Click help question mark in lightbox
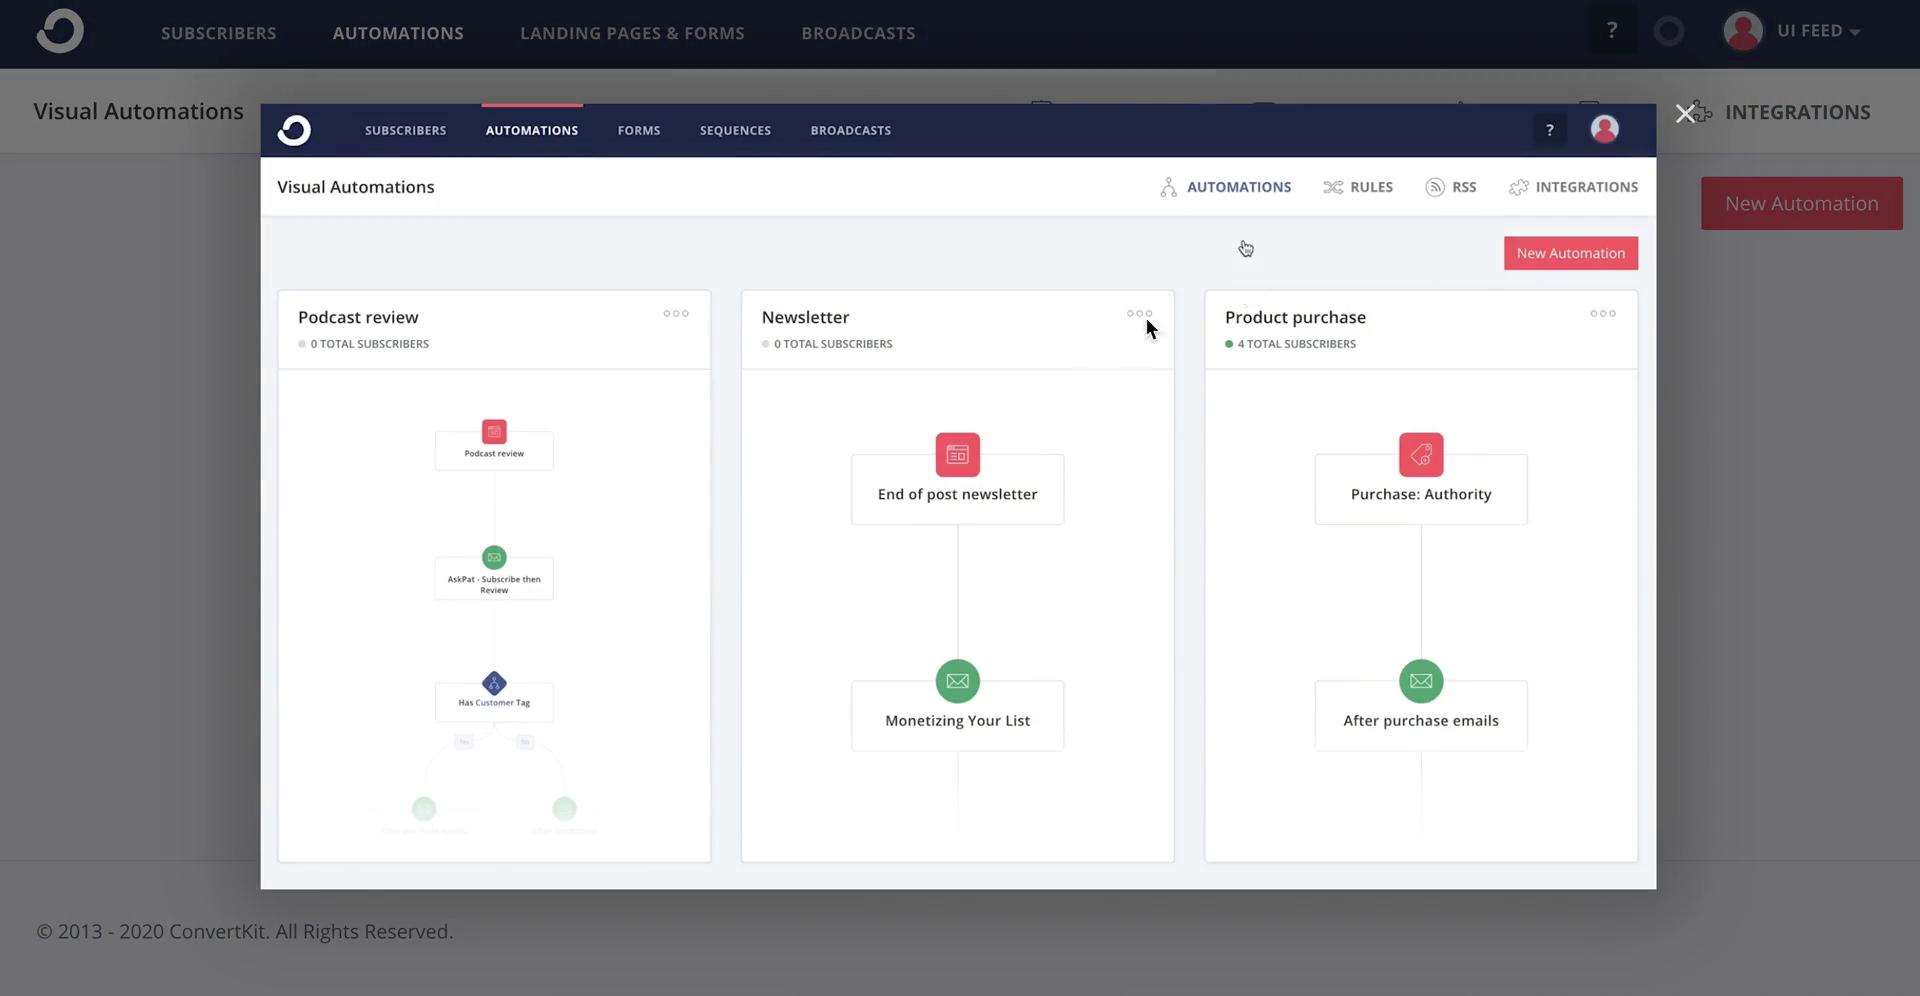The height and width of the screenshot is (996, 1920). pos(1549,130)
